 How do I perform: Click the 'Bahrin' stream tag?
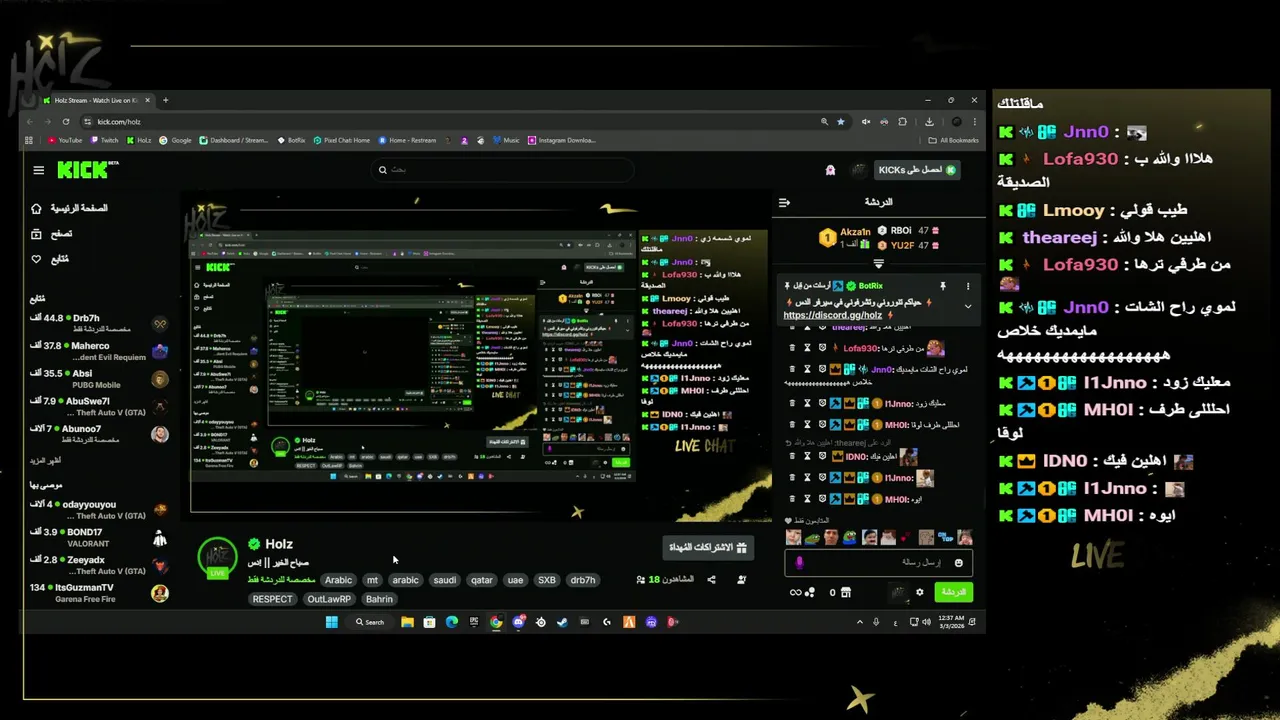(379, 599)
